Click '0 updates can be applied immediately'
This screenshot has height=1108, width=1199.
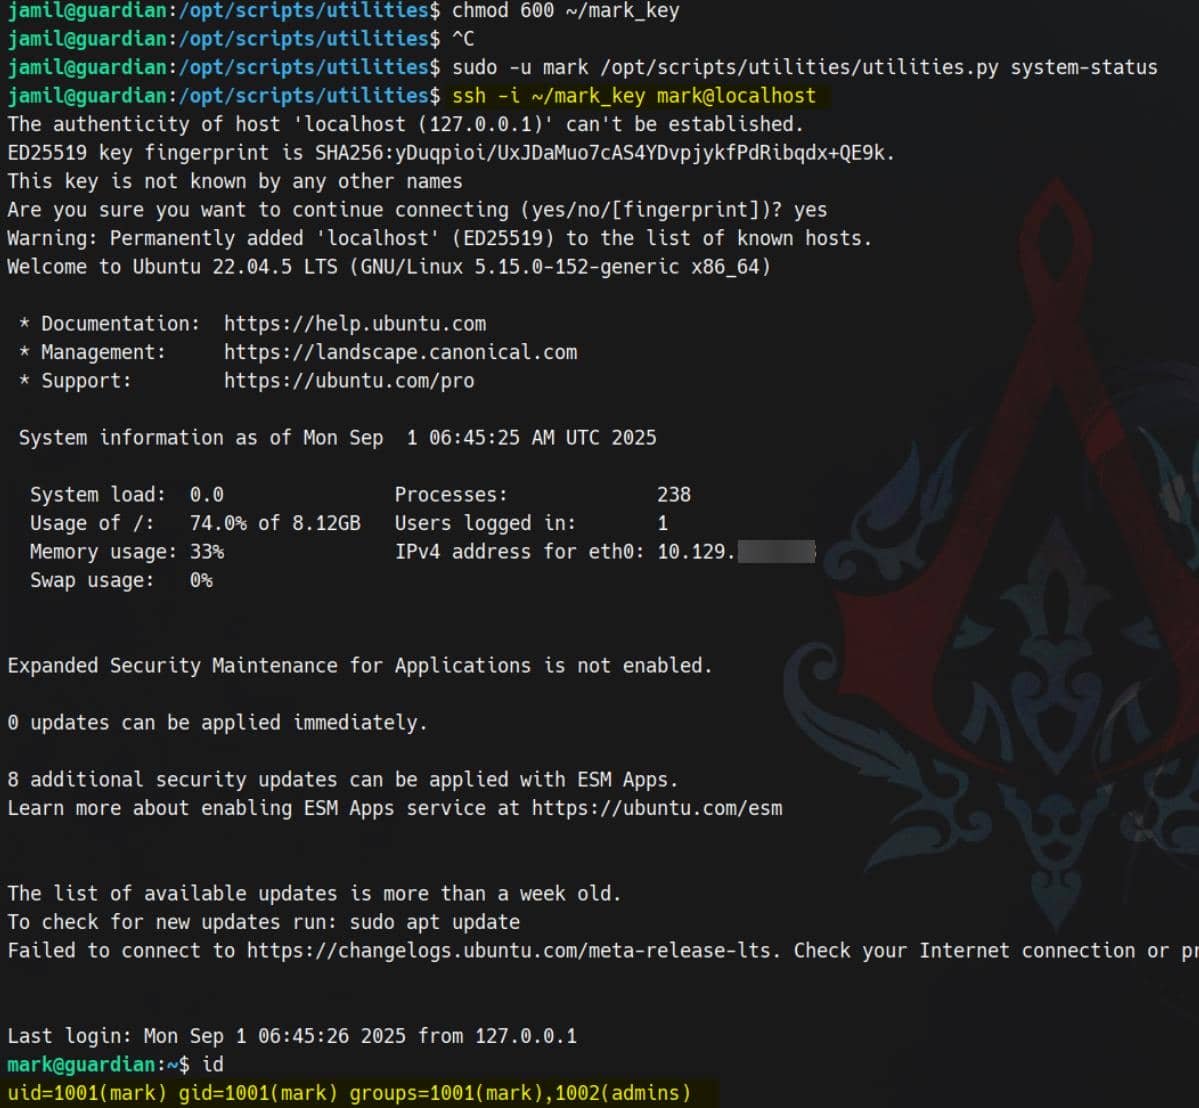click(x=217, y=723)
